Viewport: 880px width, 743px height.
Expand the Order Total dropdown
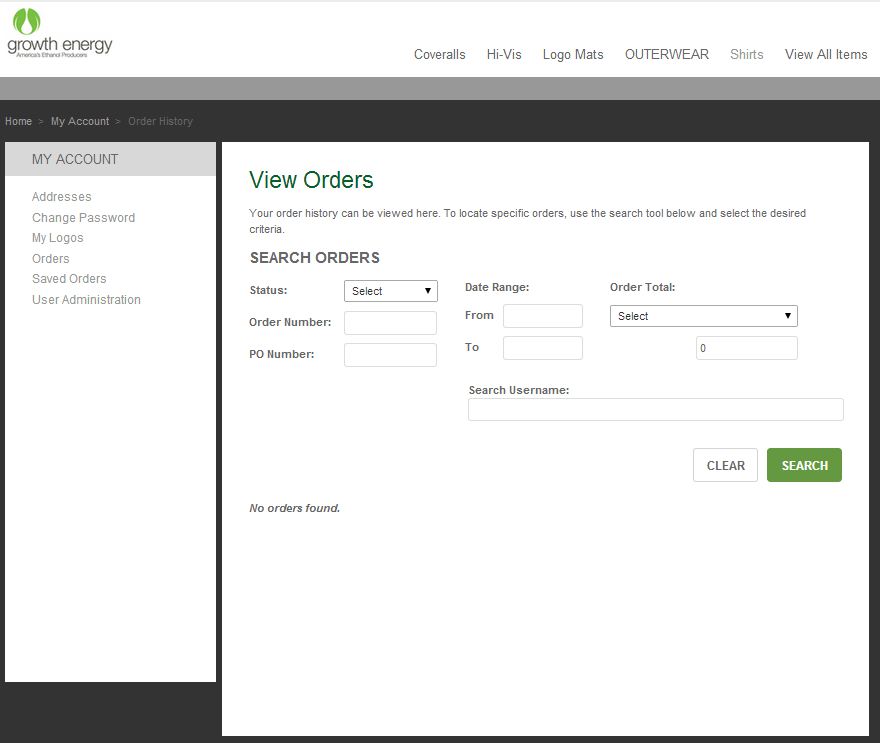point(703,316)
